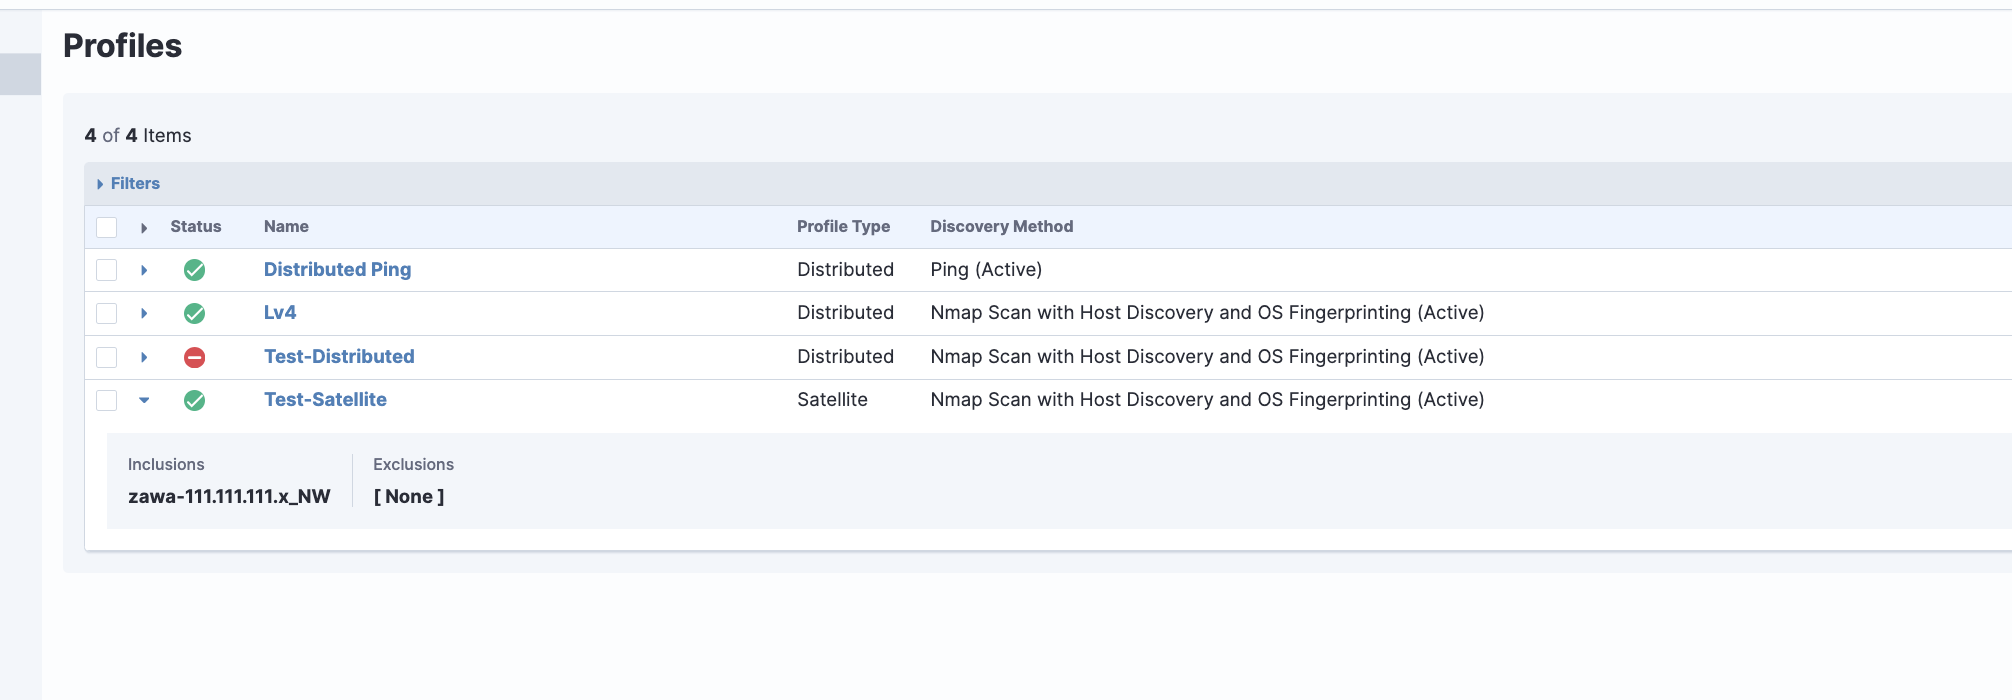
Task: Click the green status icon for Distributed Ping
Action: click(195, 270)
